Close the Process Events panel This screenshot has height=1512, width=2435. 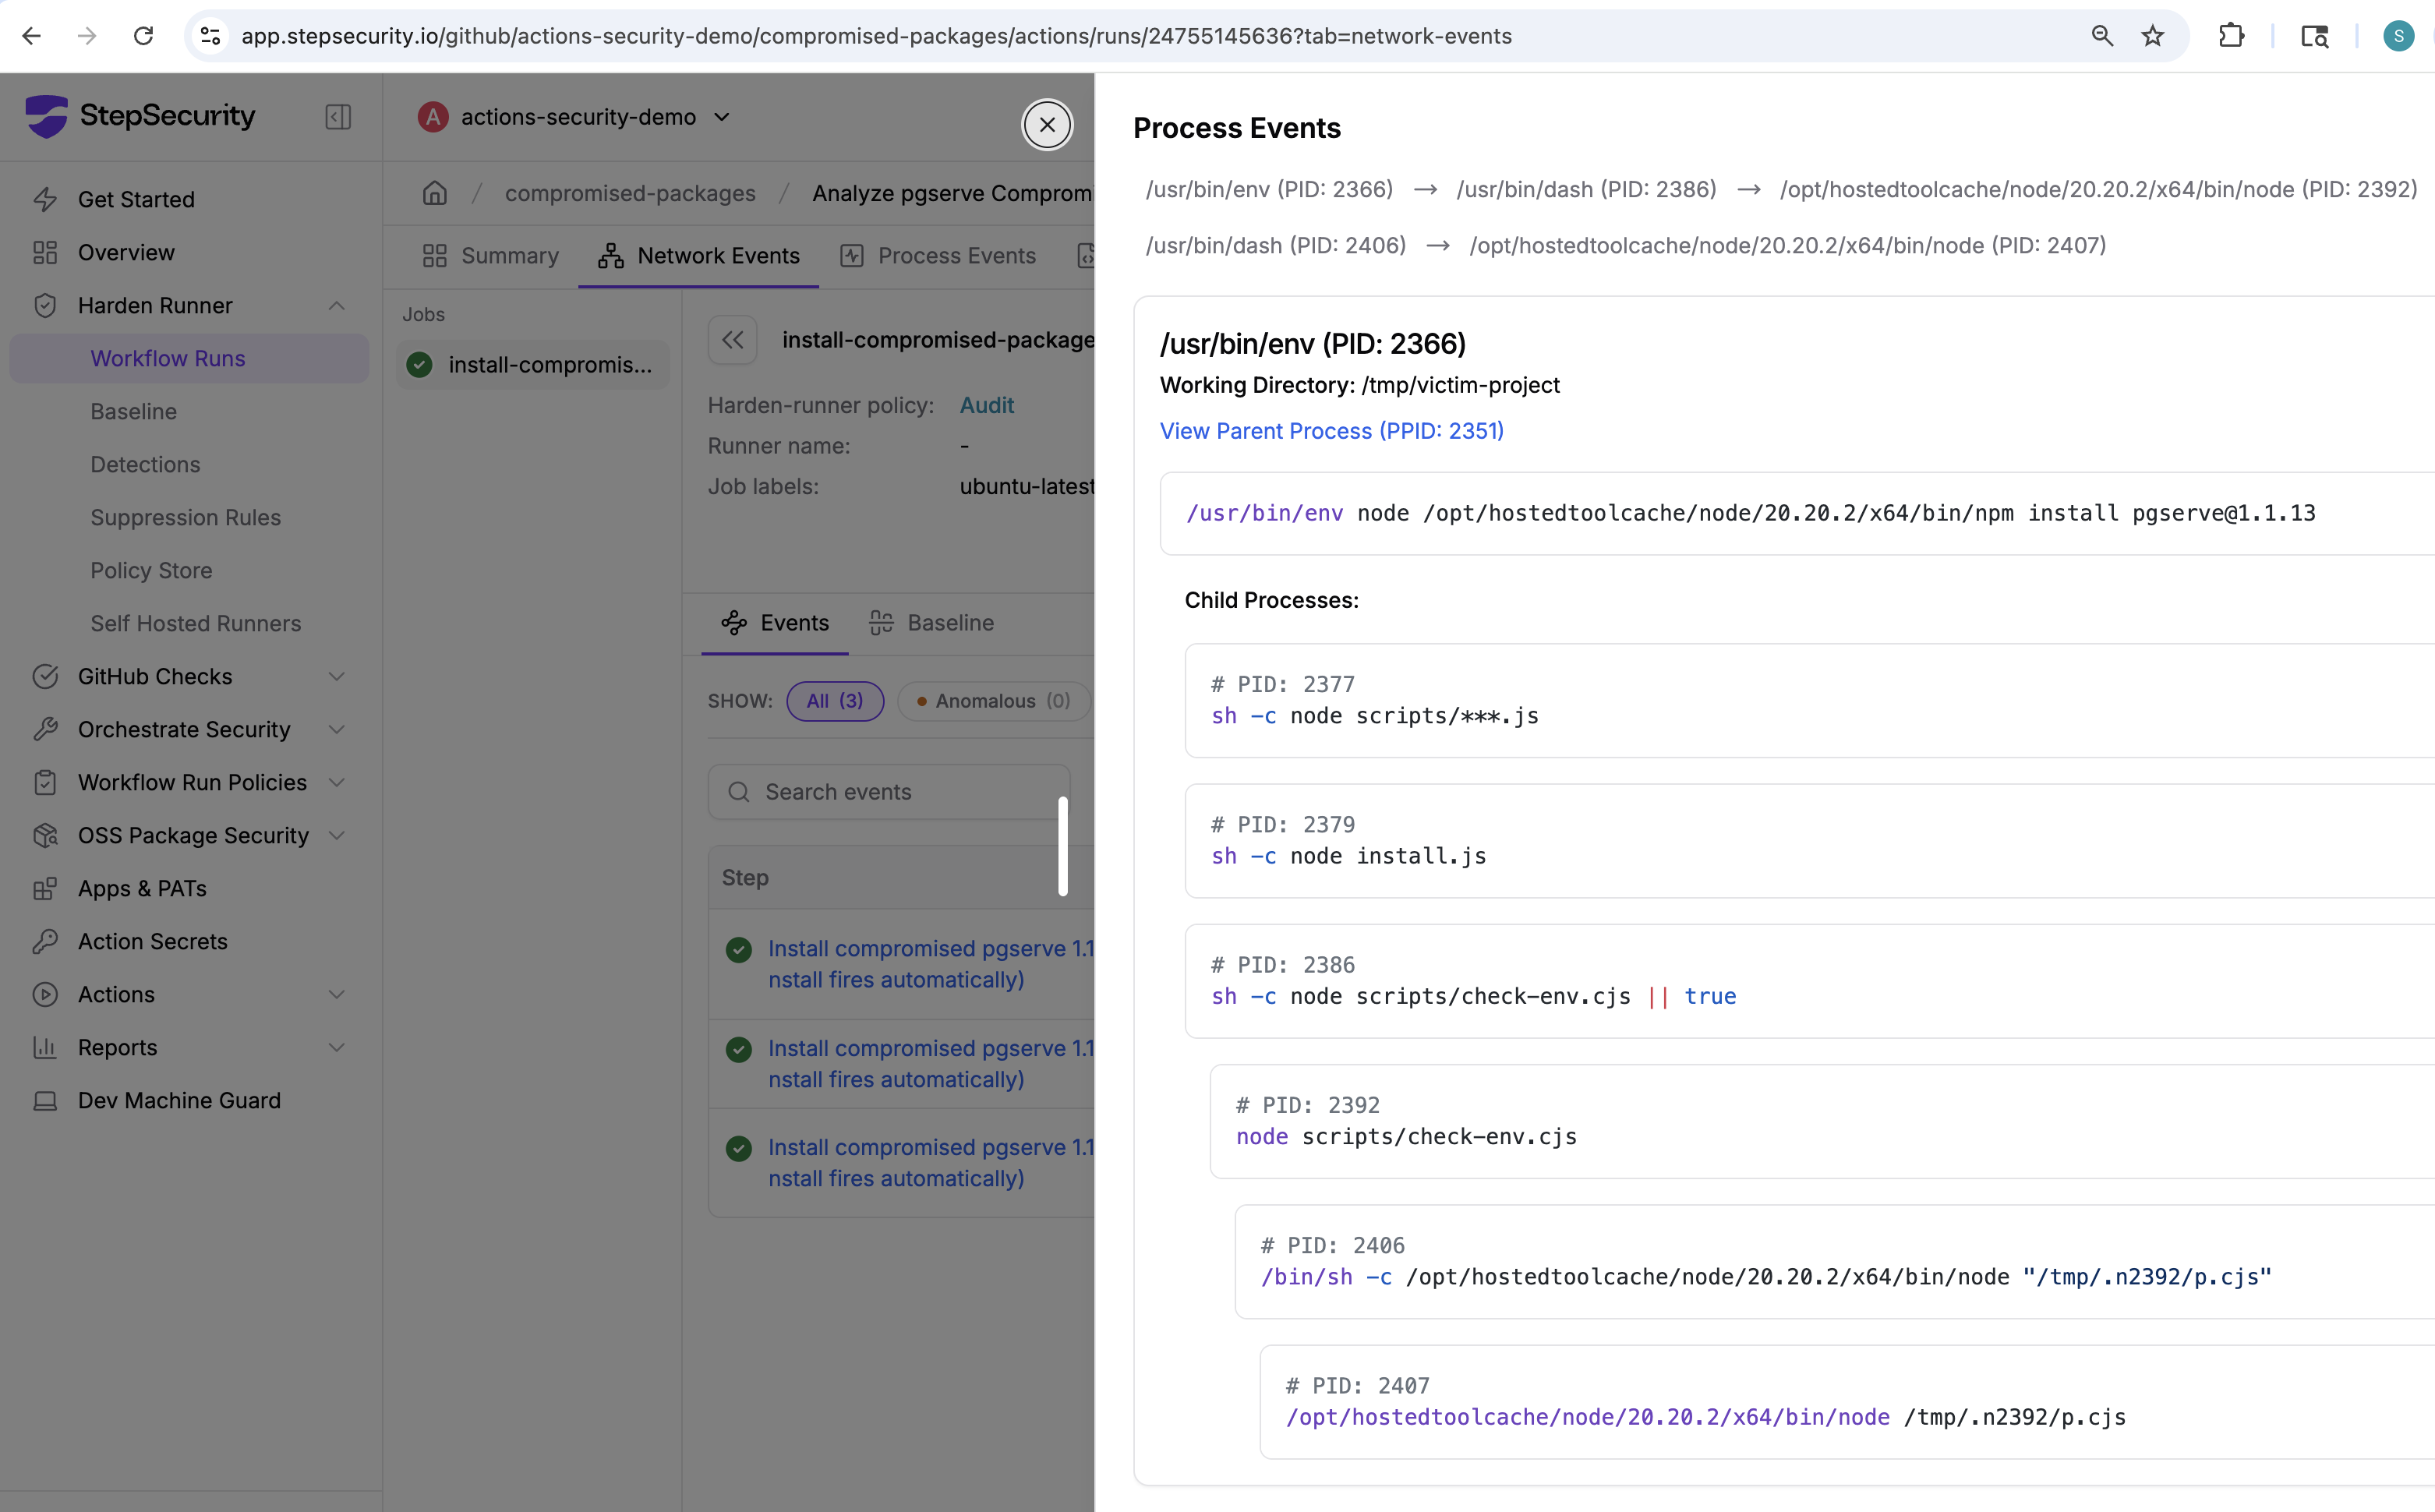[1047, 125]
